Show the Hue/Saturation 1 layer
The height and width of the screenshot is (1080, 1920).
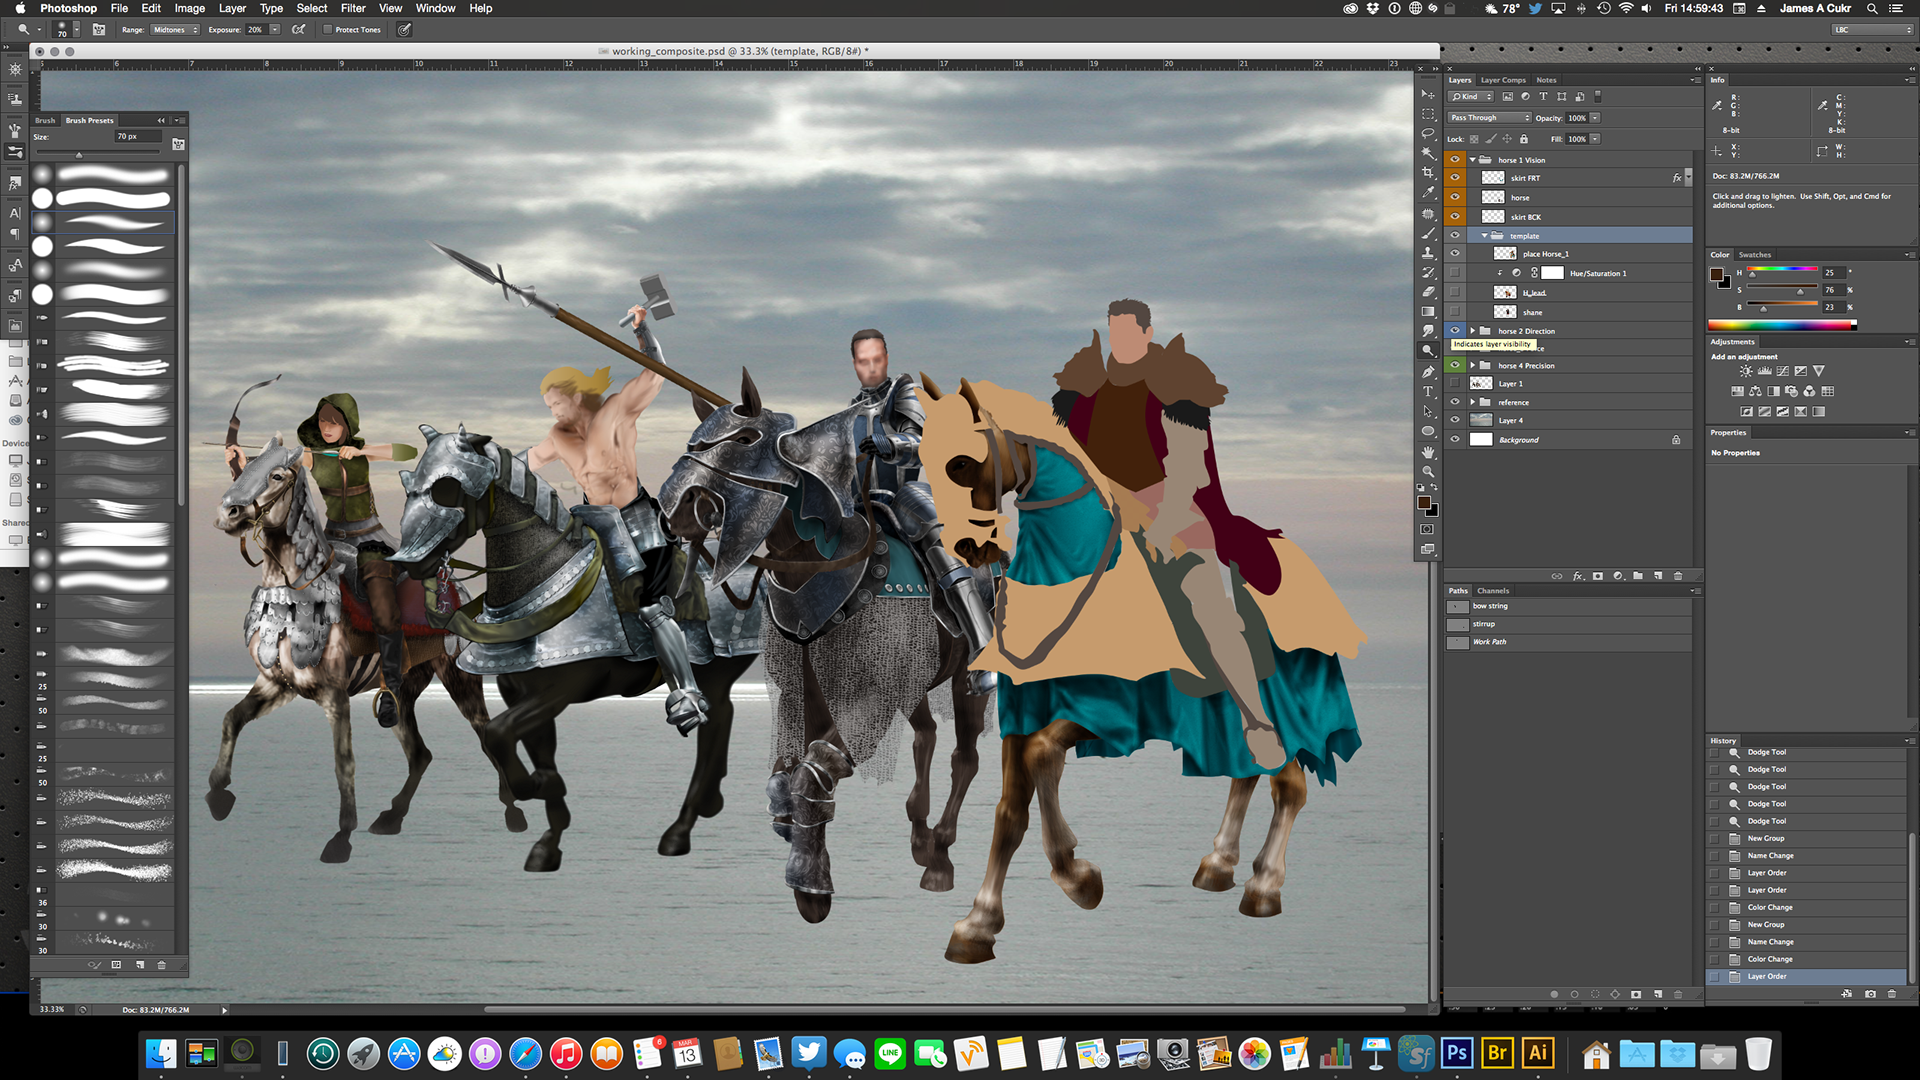(x=1455, y=273)
